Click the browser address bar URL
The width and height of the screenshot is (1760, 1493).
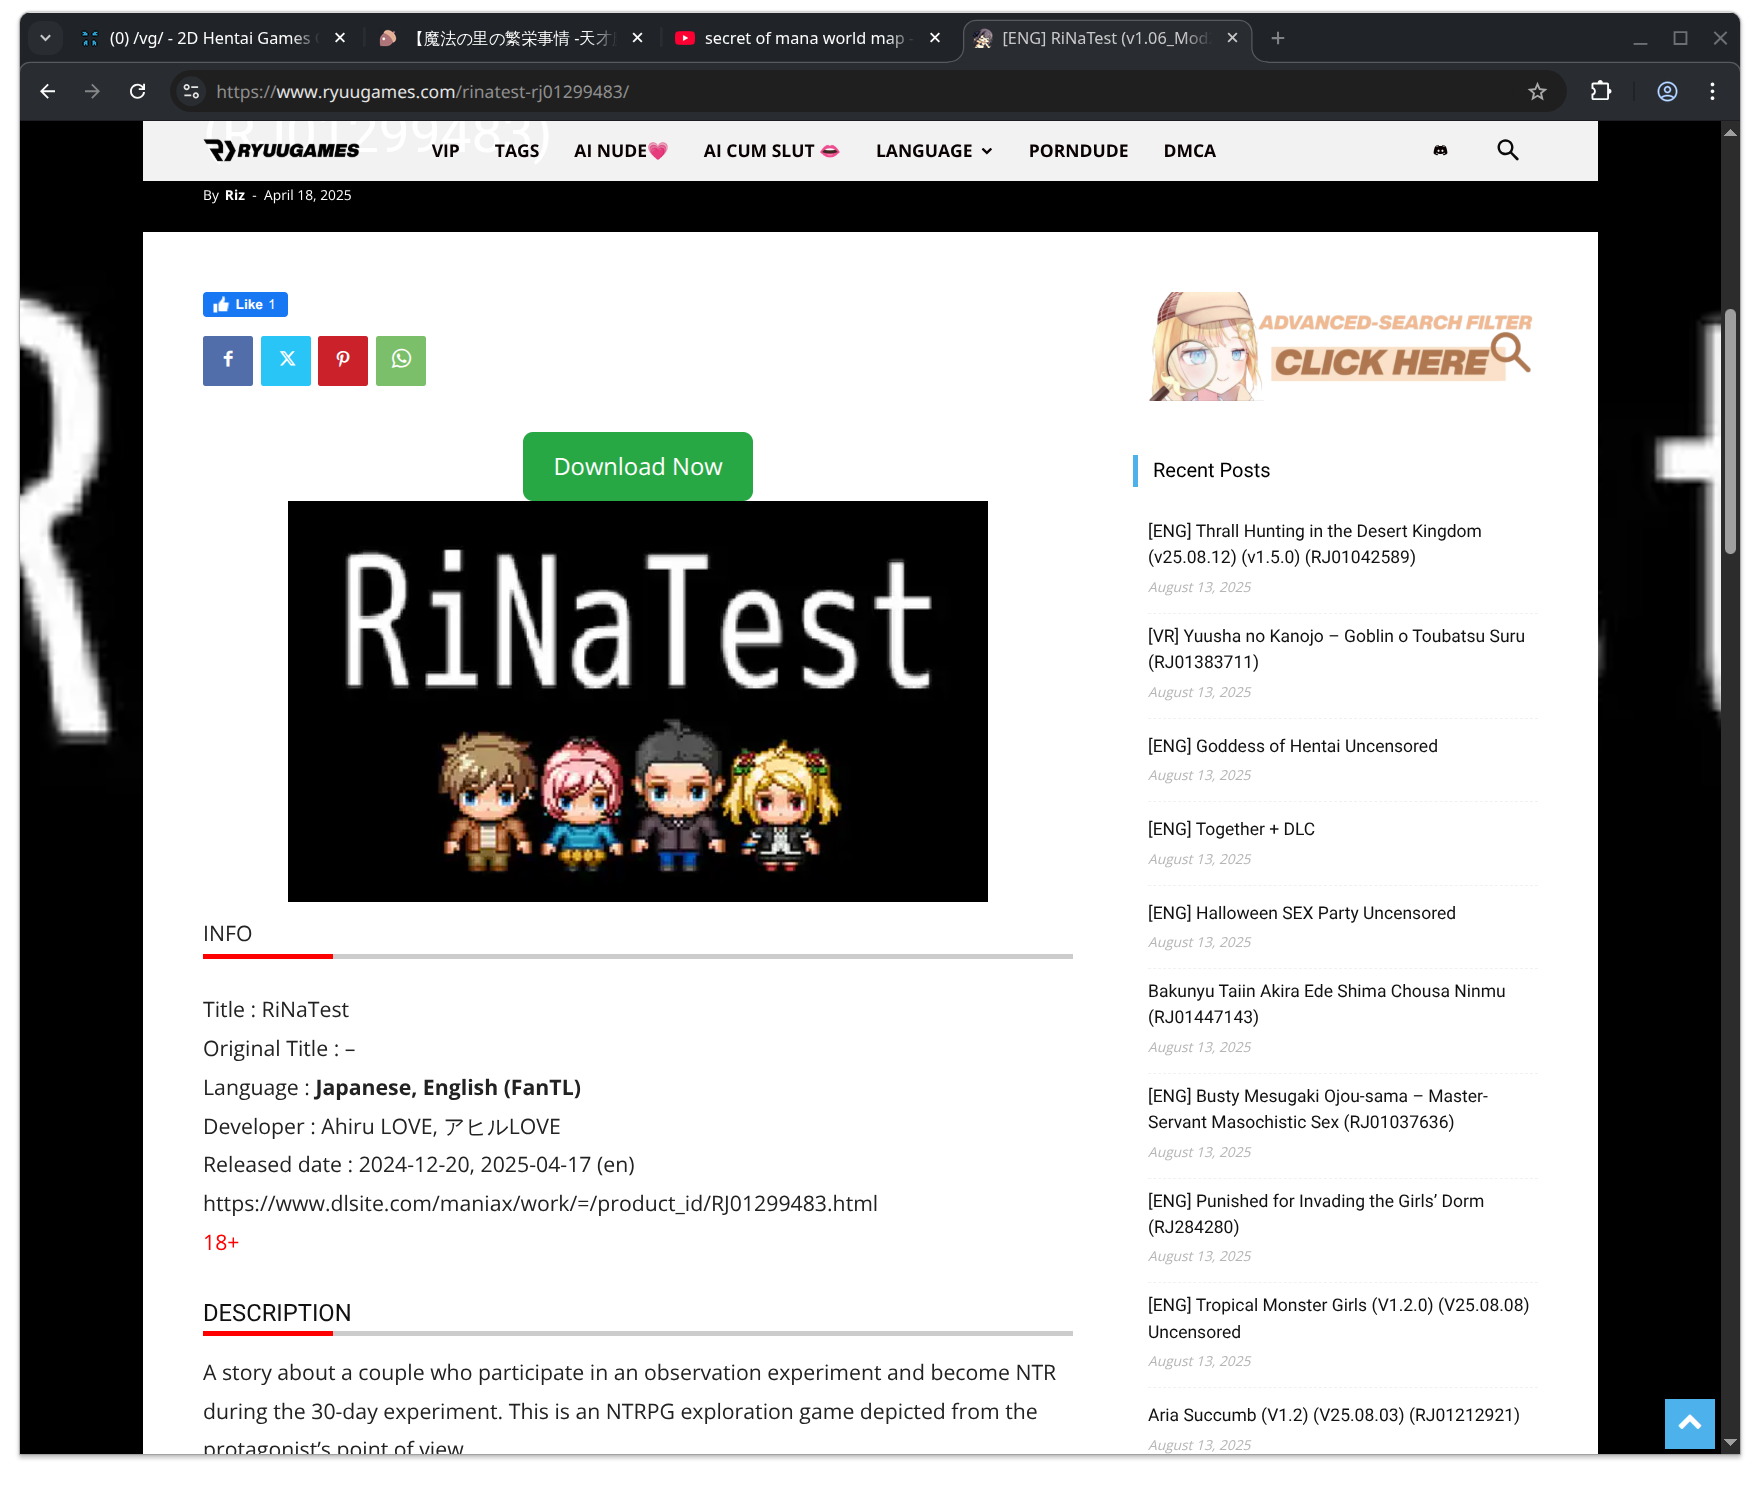click(423, 92)
